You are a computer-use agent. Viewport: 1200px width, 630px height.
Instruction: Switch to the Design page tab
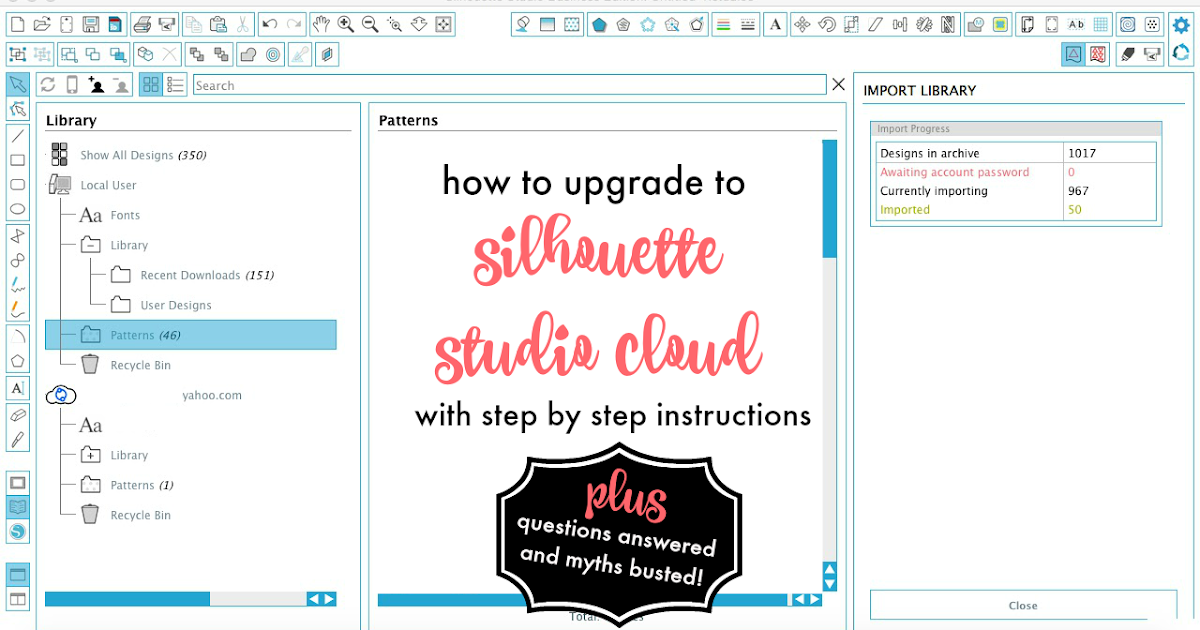coord(19,481)
